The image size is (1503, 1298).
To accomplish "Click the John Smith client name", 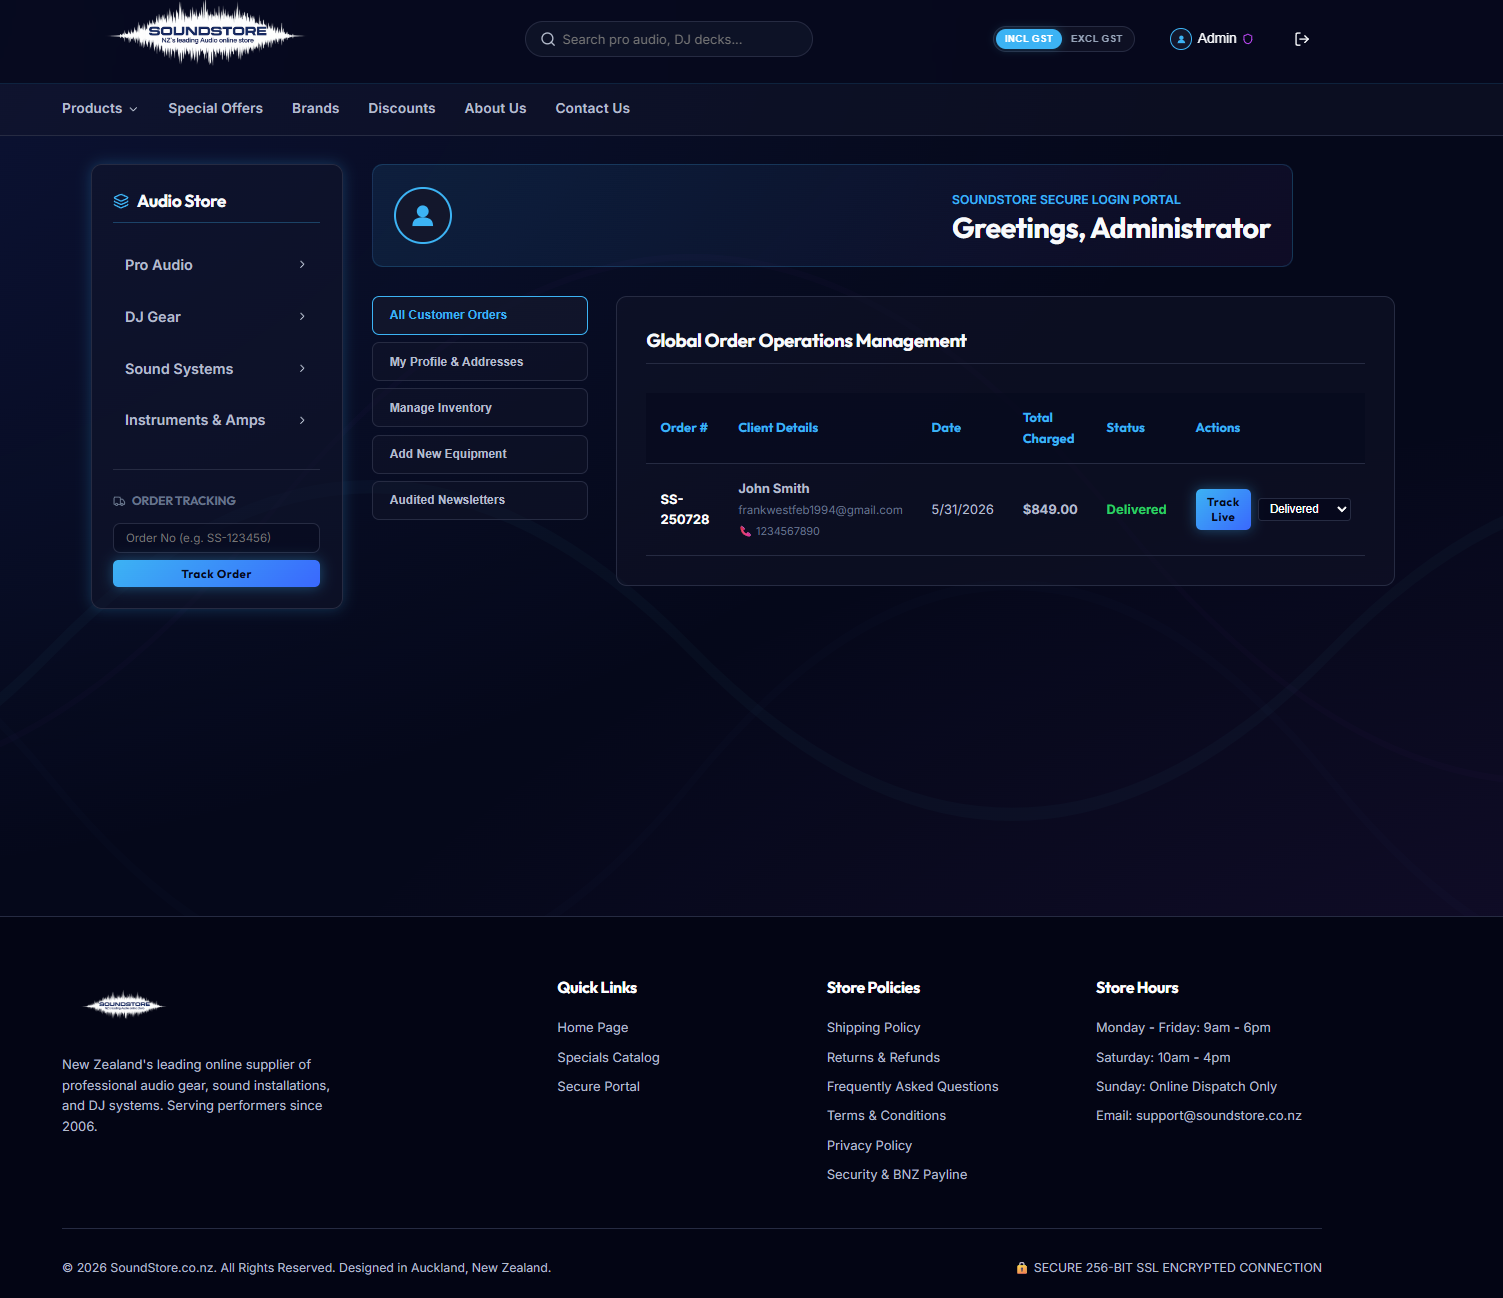I will coord(774,489).
